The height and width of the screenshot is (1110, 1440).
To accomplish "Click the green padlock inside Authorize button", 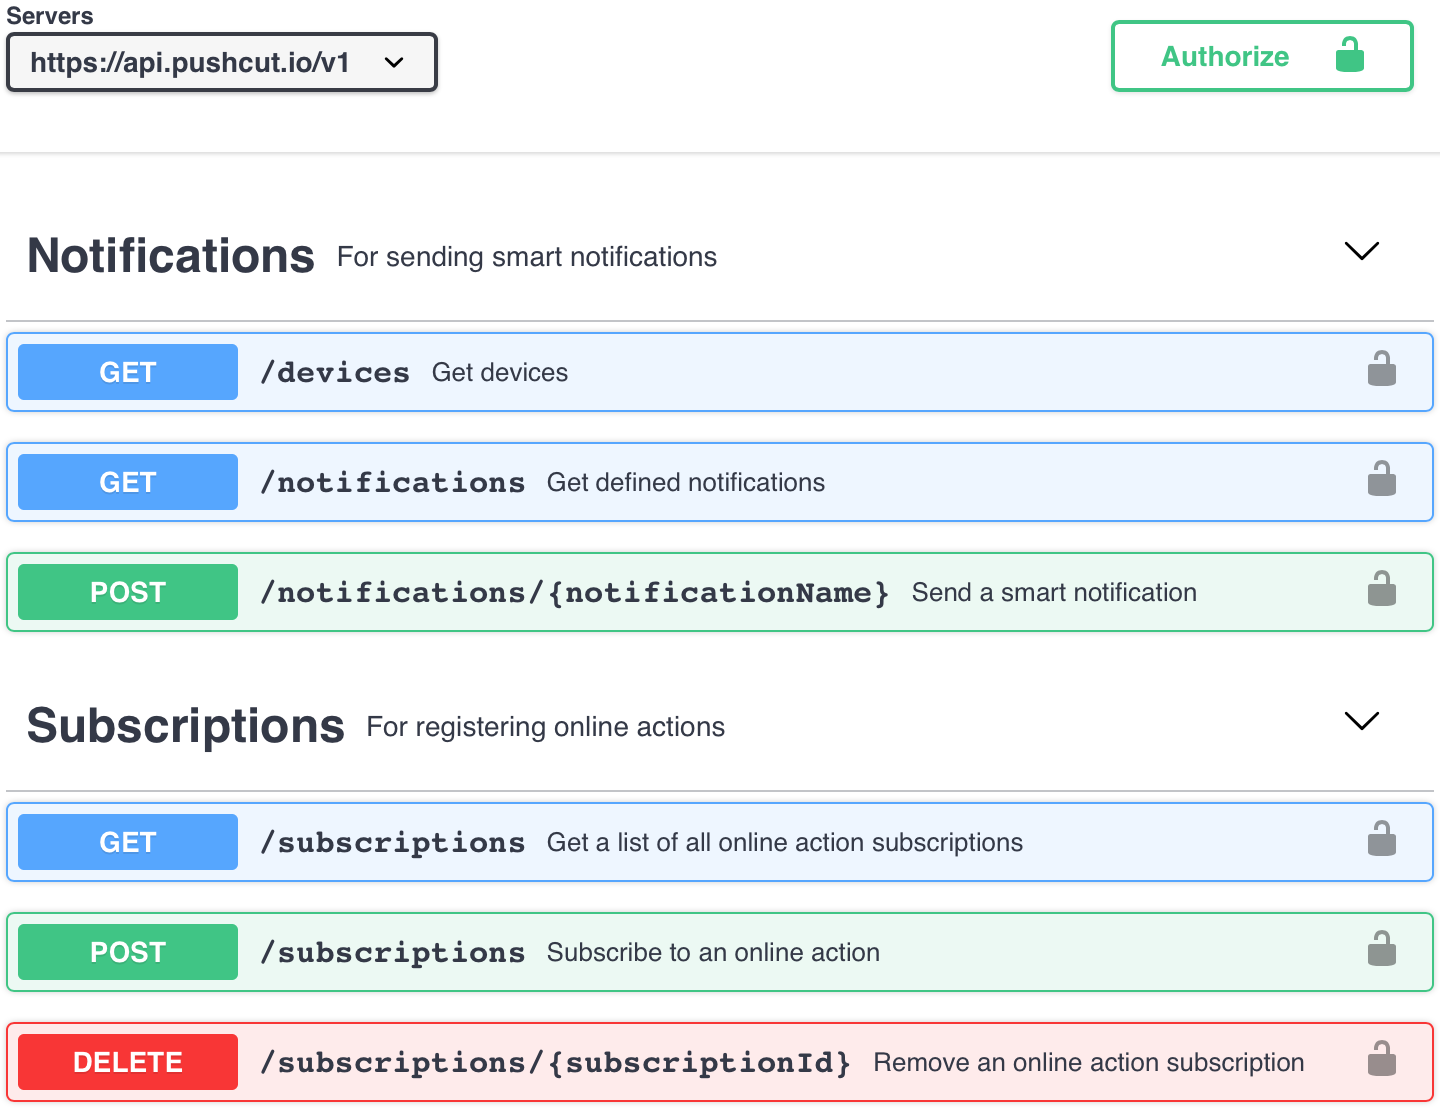I will click(1350, 56).
